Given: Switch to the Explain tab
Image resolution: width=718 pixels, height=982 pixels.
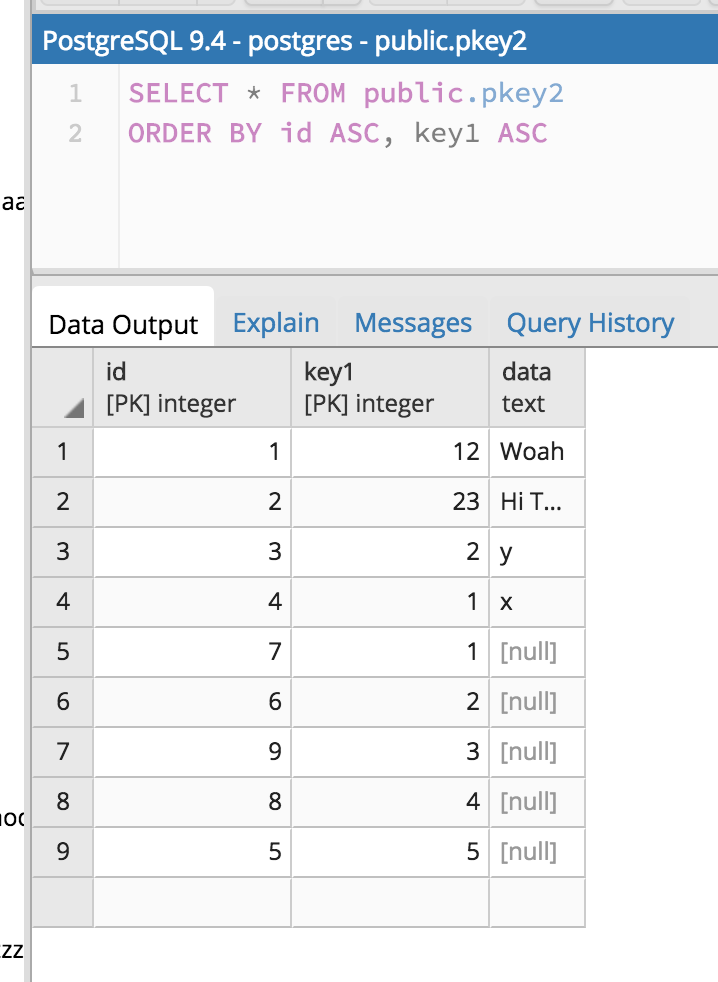Looking at the screenshot, I should 276,323.
